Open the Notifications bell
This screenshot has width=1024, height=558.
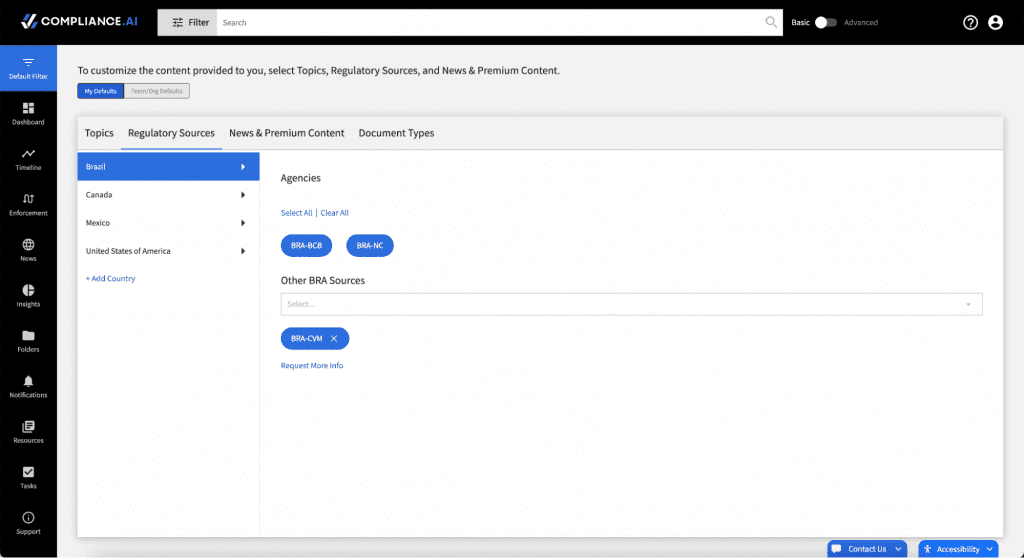coord(28,387)
